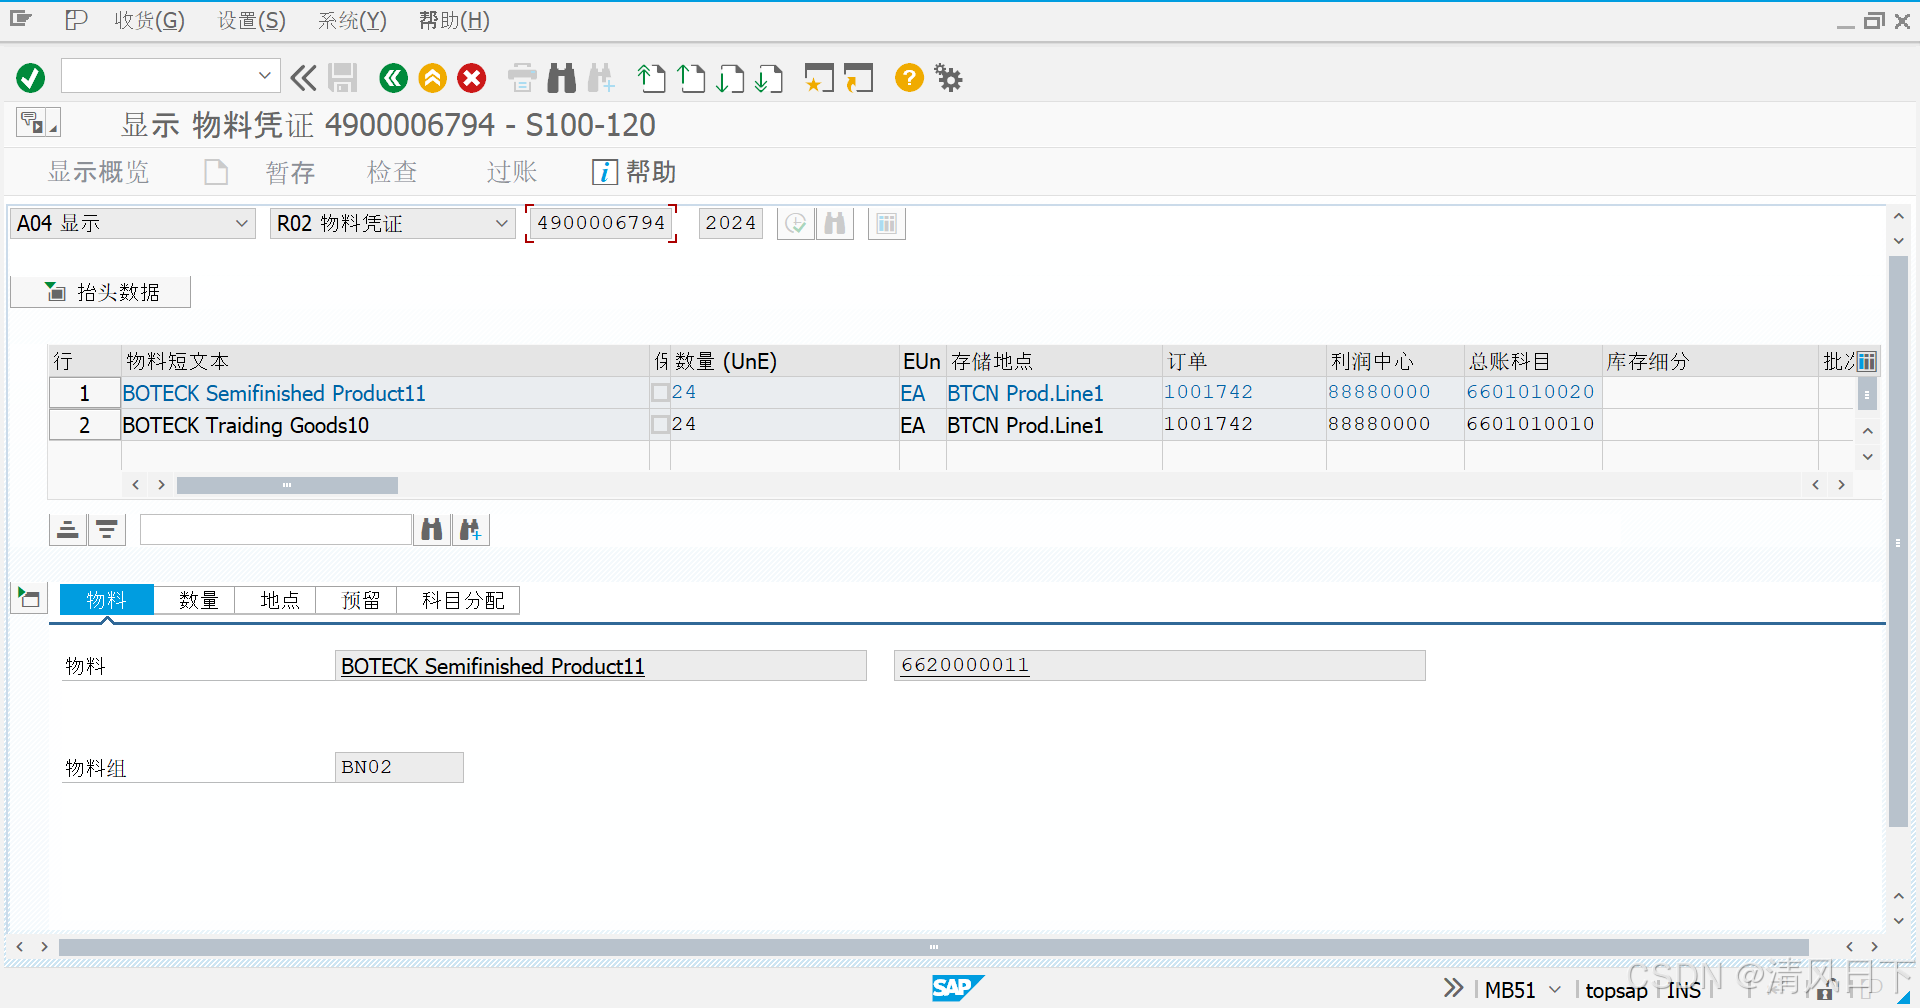Expand the 抬头数据 header section
The height and width of the screenshot is (1008, 1920).
point(101,292)
